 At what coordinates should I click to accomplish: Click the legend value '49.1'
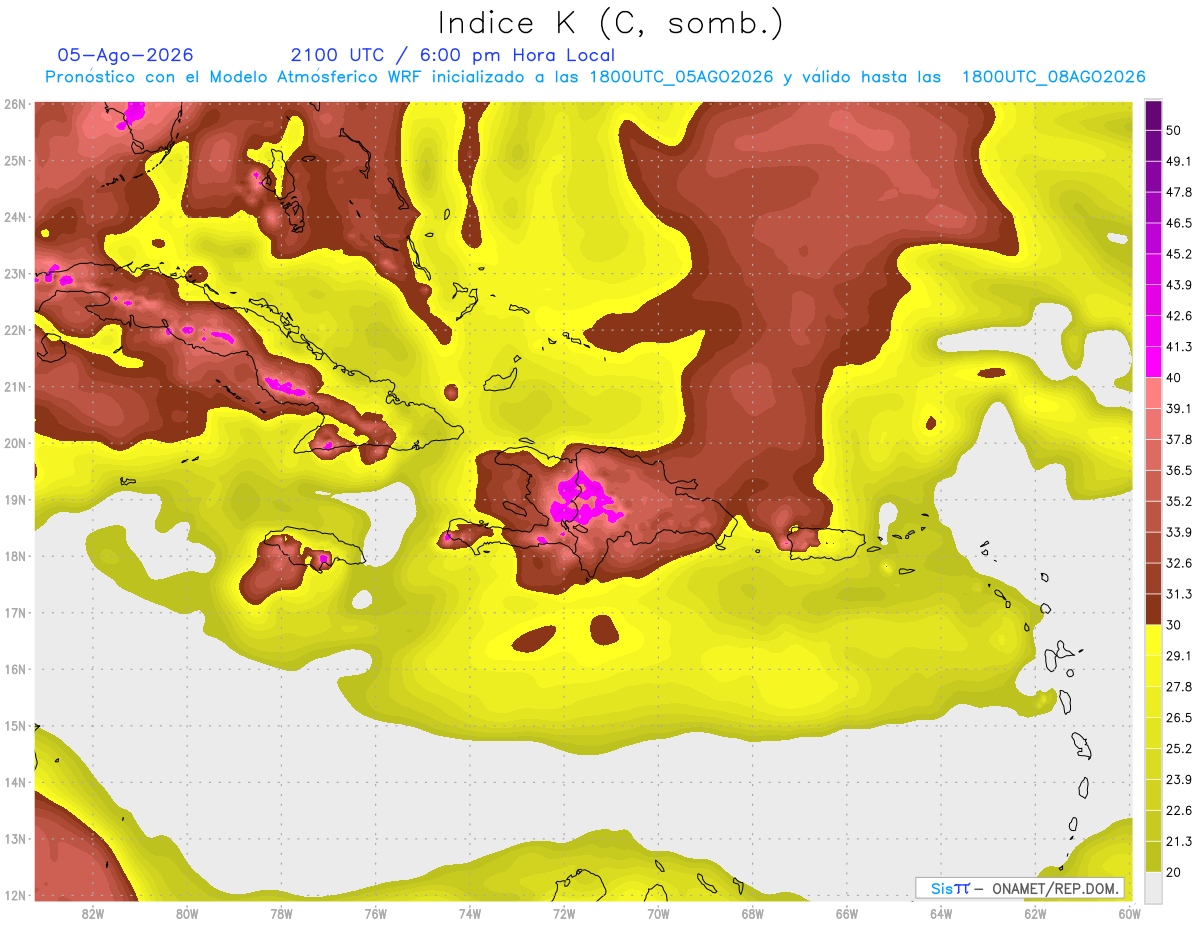1180,161
